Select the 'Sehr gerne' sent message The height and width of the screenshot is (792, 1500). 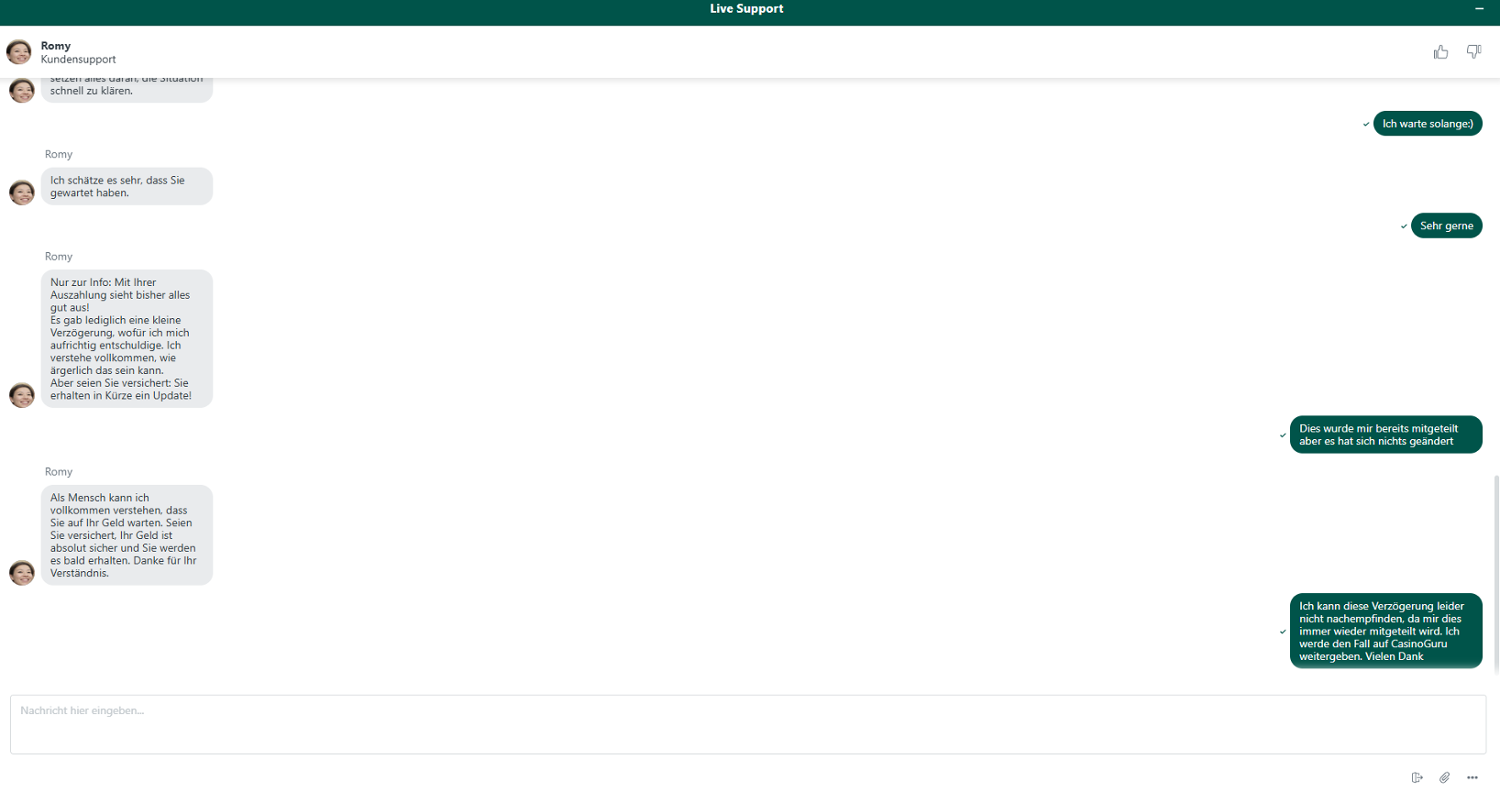(1446, 226)
